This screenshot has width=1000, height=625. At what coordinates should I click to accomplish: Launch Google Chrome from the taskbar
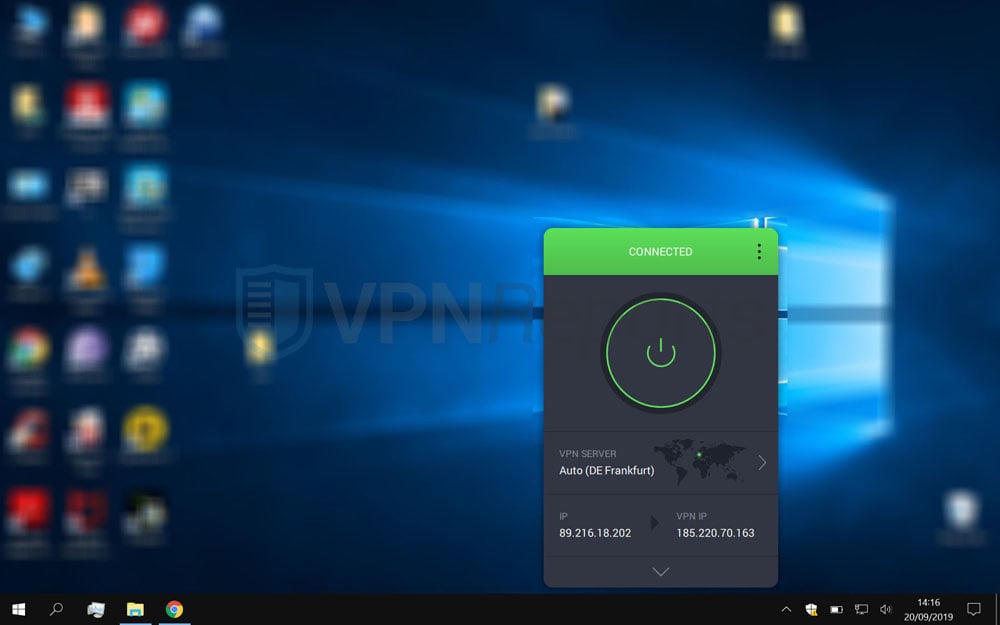click(x=175, y=609)
